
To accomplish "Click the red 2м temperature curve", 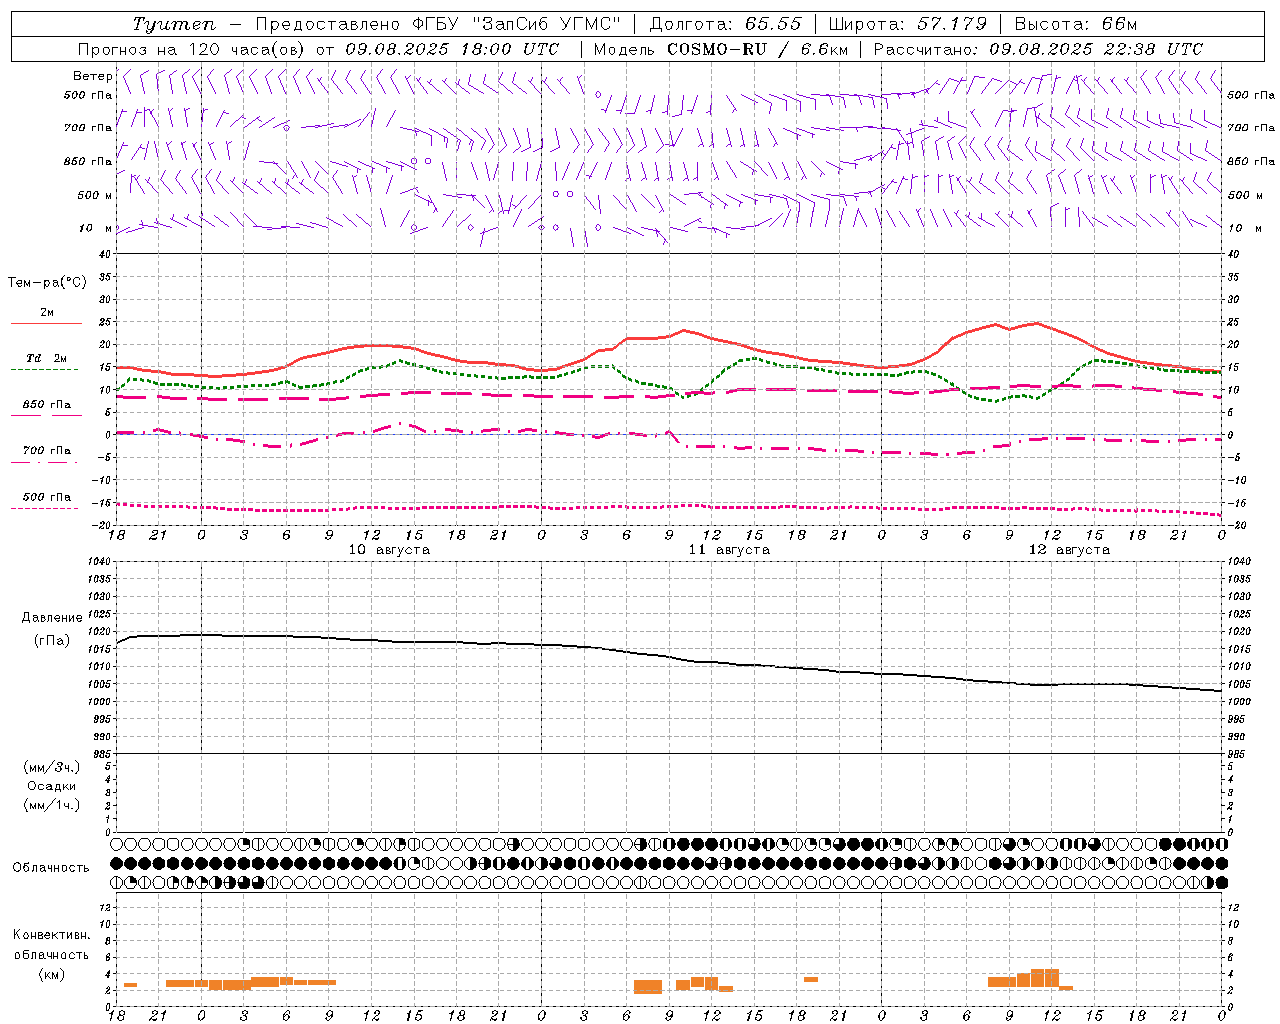I will (670, 338).
